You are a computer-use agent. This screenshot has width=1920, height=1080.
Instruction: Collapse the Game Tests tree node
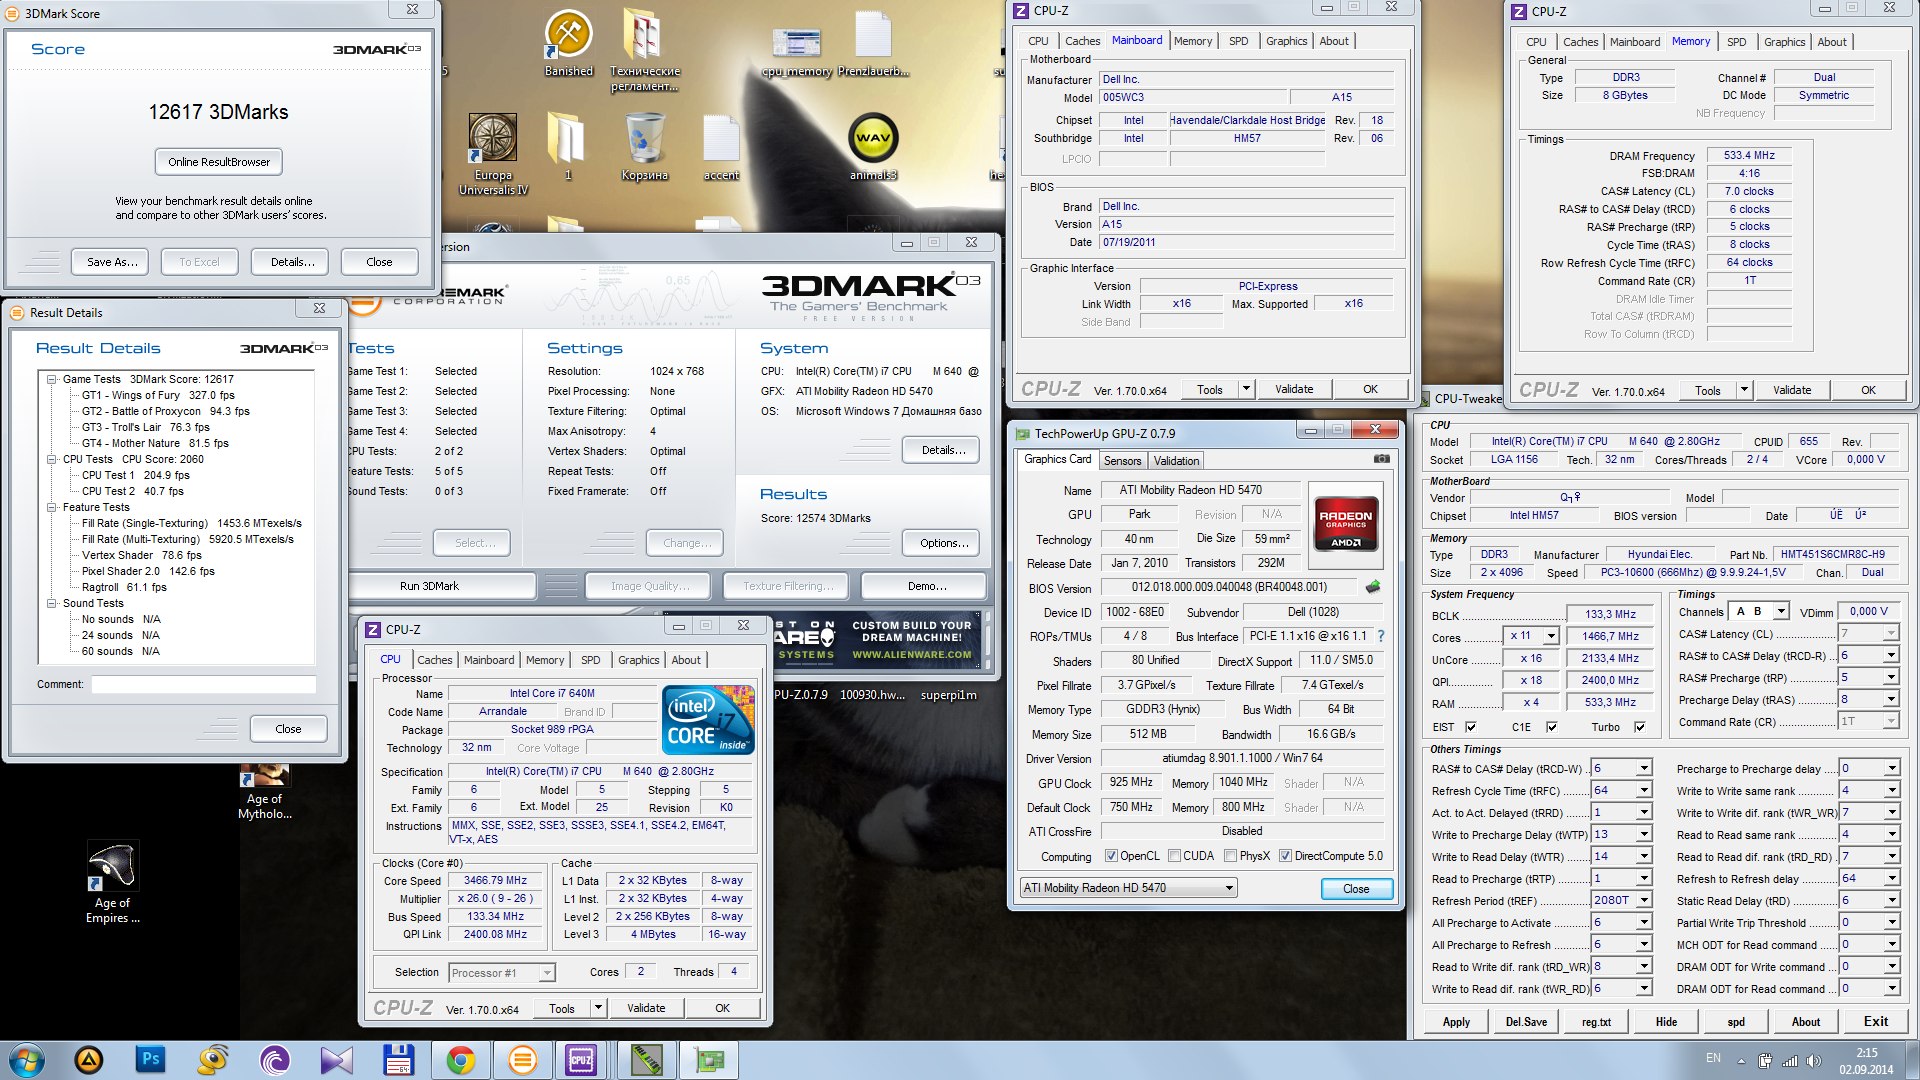51,379
